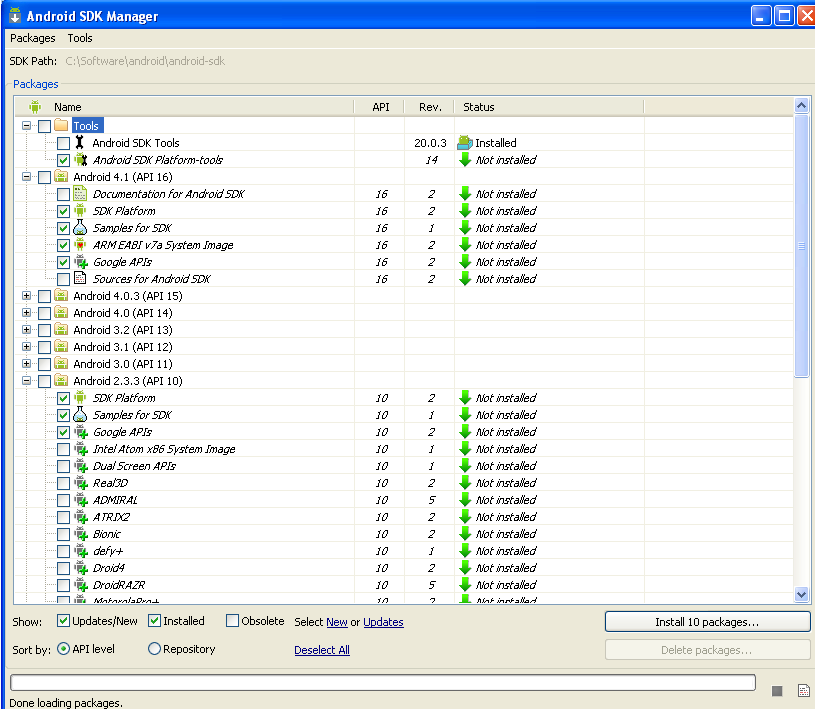
Task: Select the Bionic package row name
Action: (107, 534)
